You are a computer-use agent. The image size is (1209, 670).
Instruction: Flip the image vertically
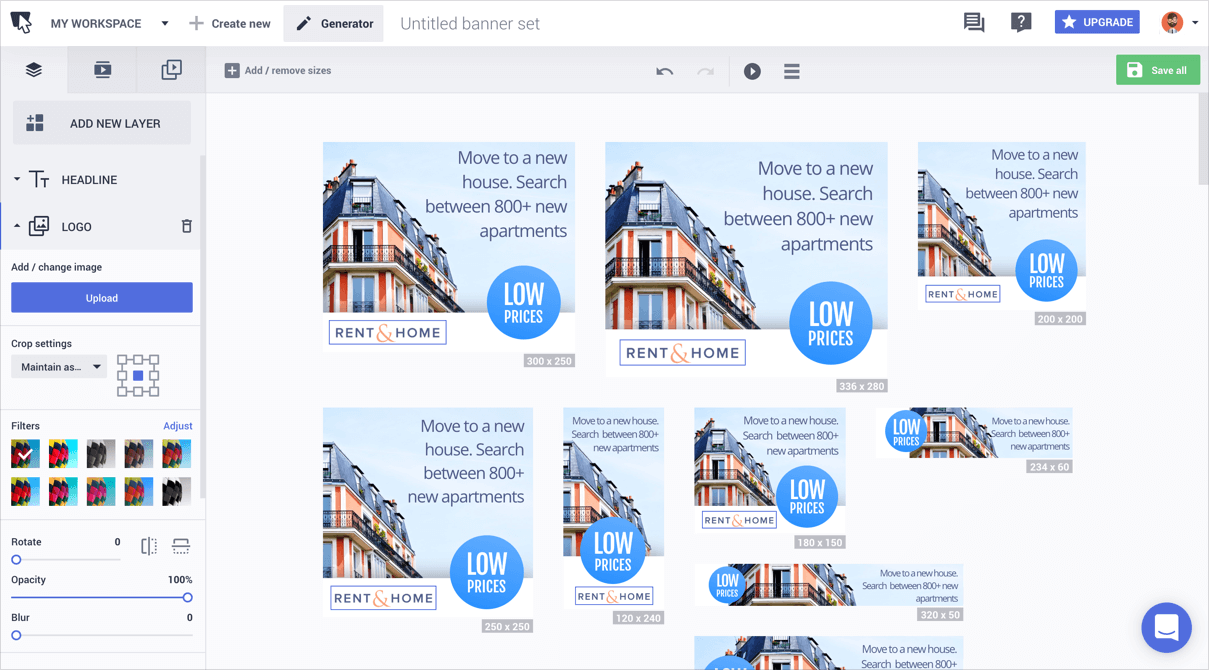(181, 546)
